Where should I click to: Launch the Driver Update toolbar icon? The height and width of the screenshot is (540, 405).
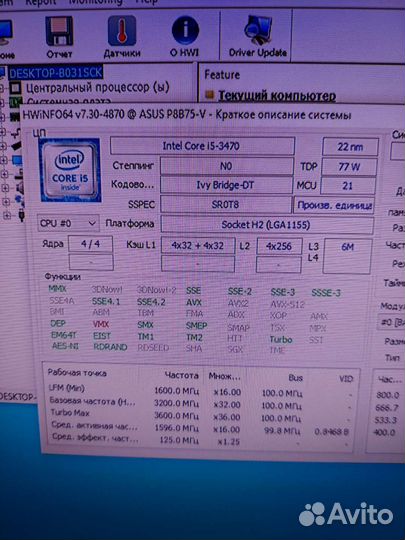(258, 37)
